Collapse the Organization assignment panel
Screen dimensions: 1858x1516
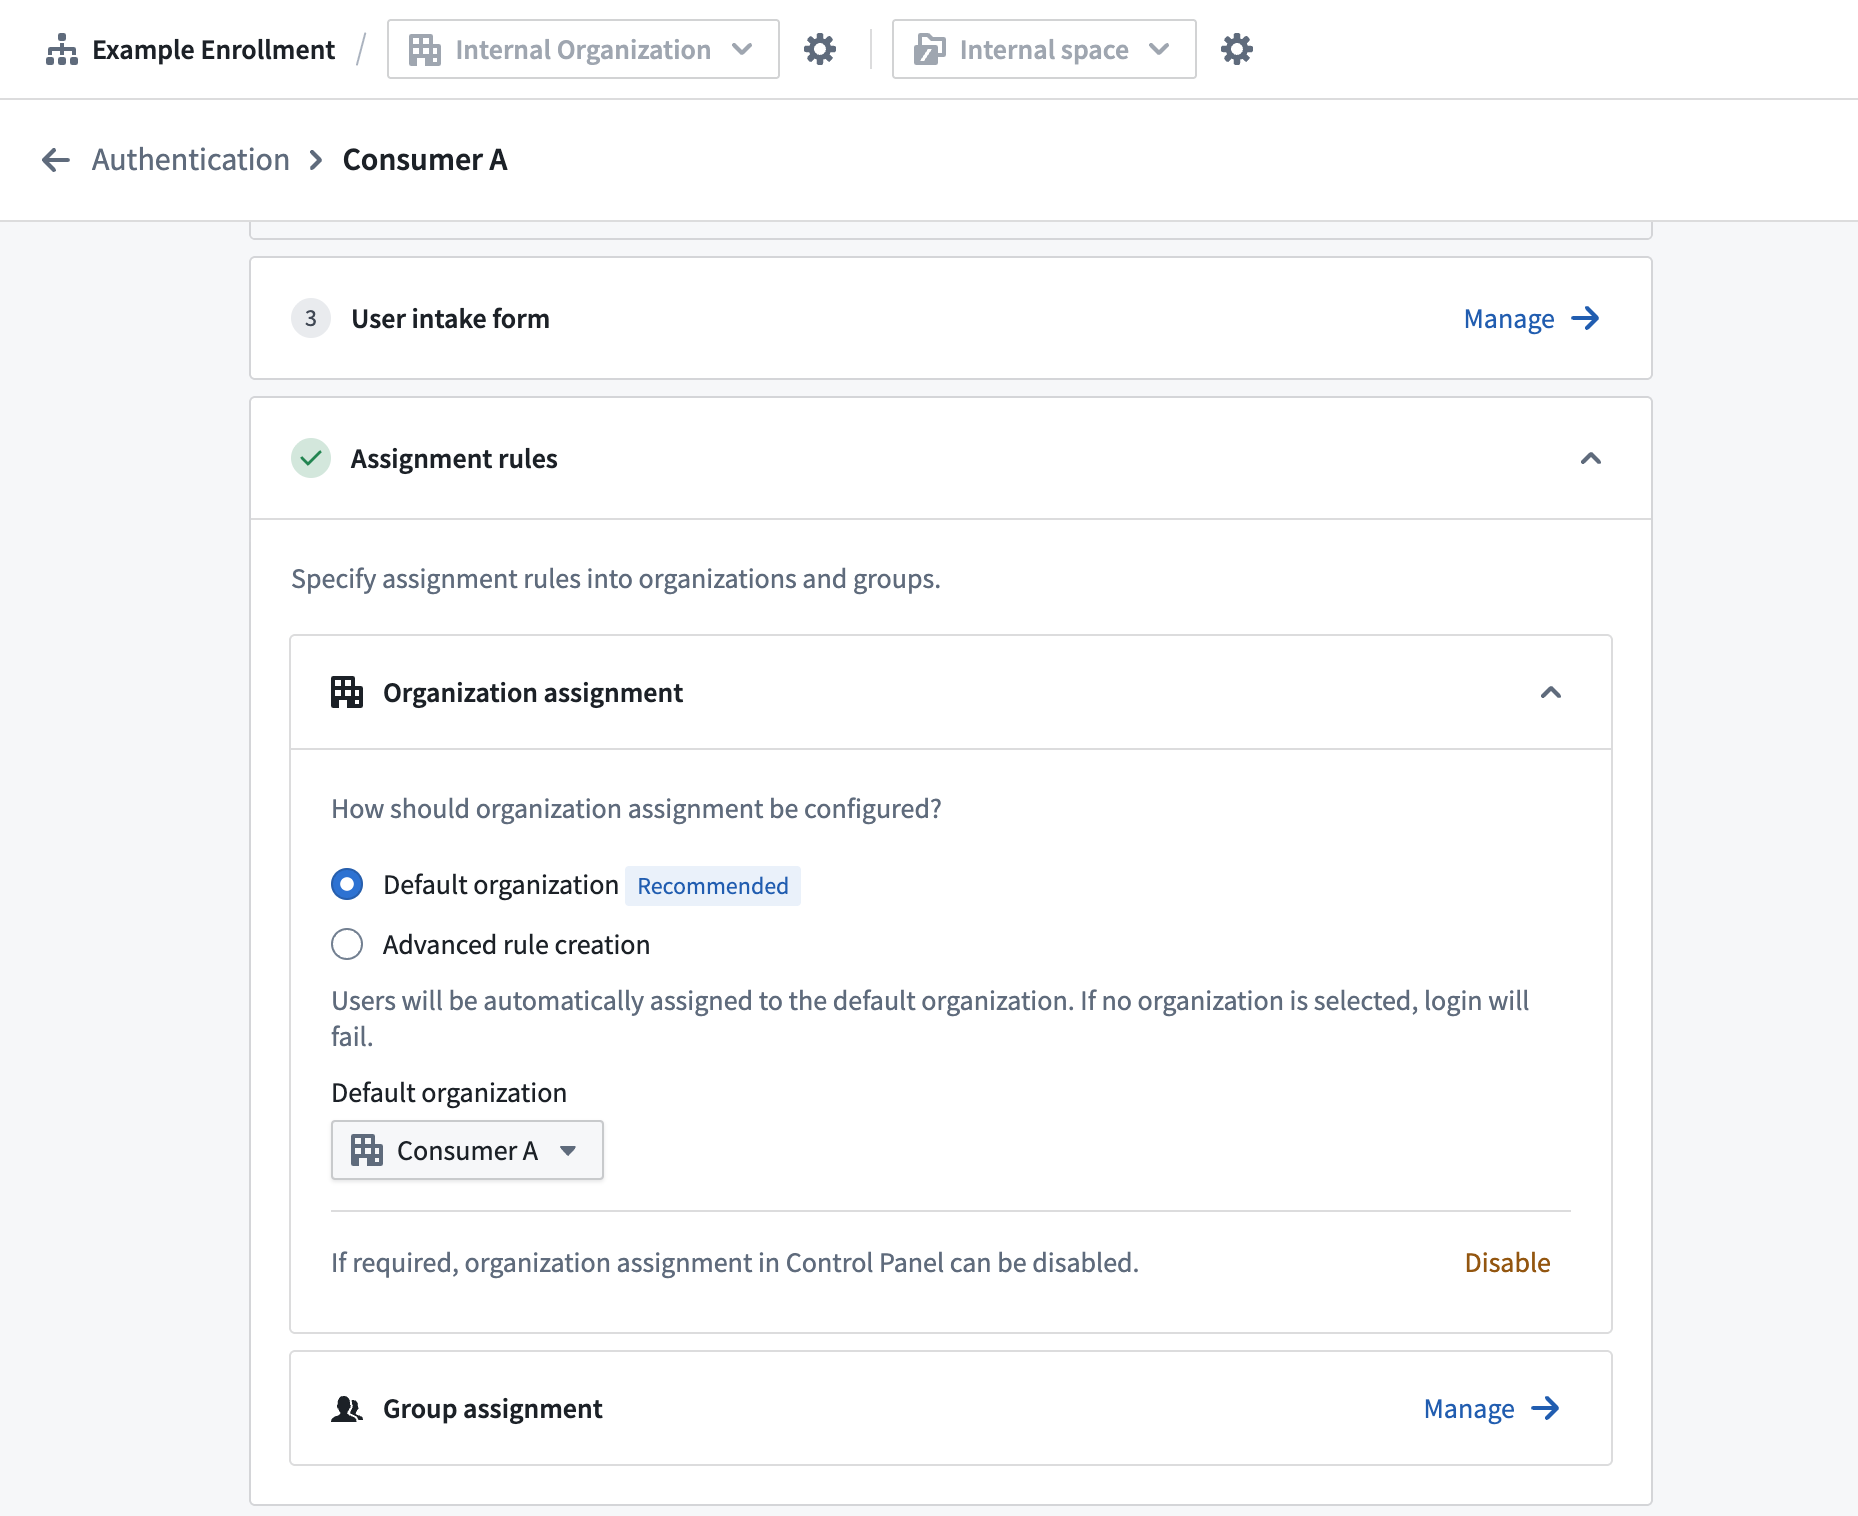pyautogui.click(x=1550, y=692)
